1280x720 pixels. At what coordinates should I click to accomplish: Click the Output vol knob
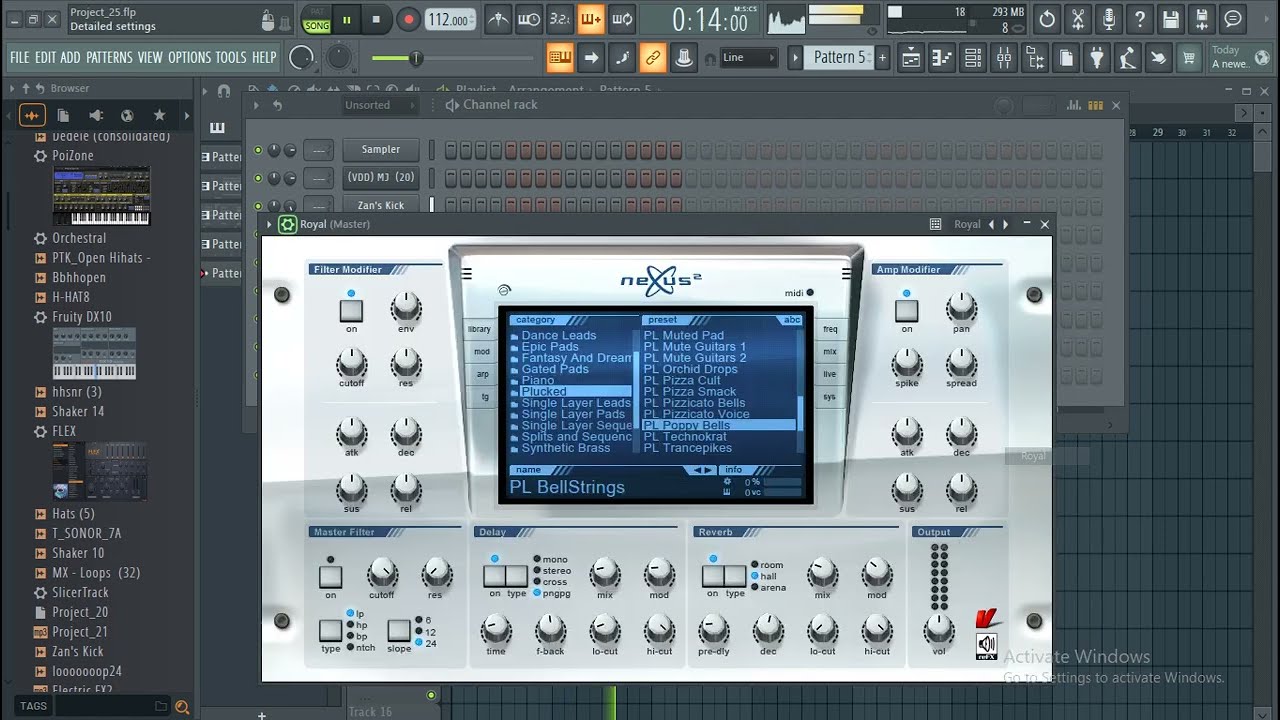pos(938,628)
